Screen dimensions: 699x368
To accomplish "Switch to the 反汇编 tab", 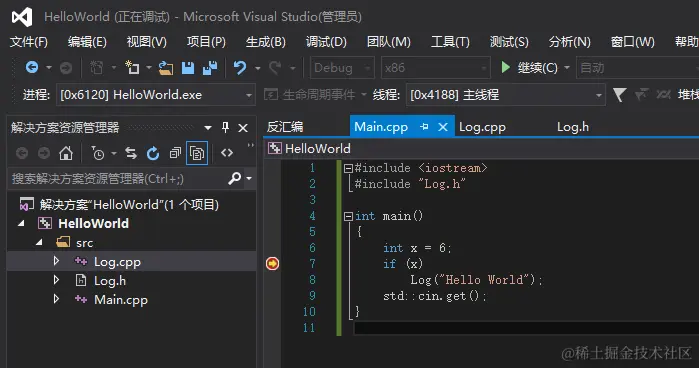I will click(285, 127).
